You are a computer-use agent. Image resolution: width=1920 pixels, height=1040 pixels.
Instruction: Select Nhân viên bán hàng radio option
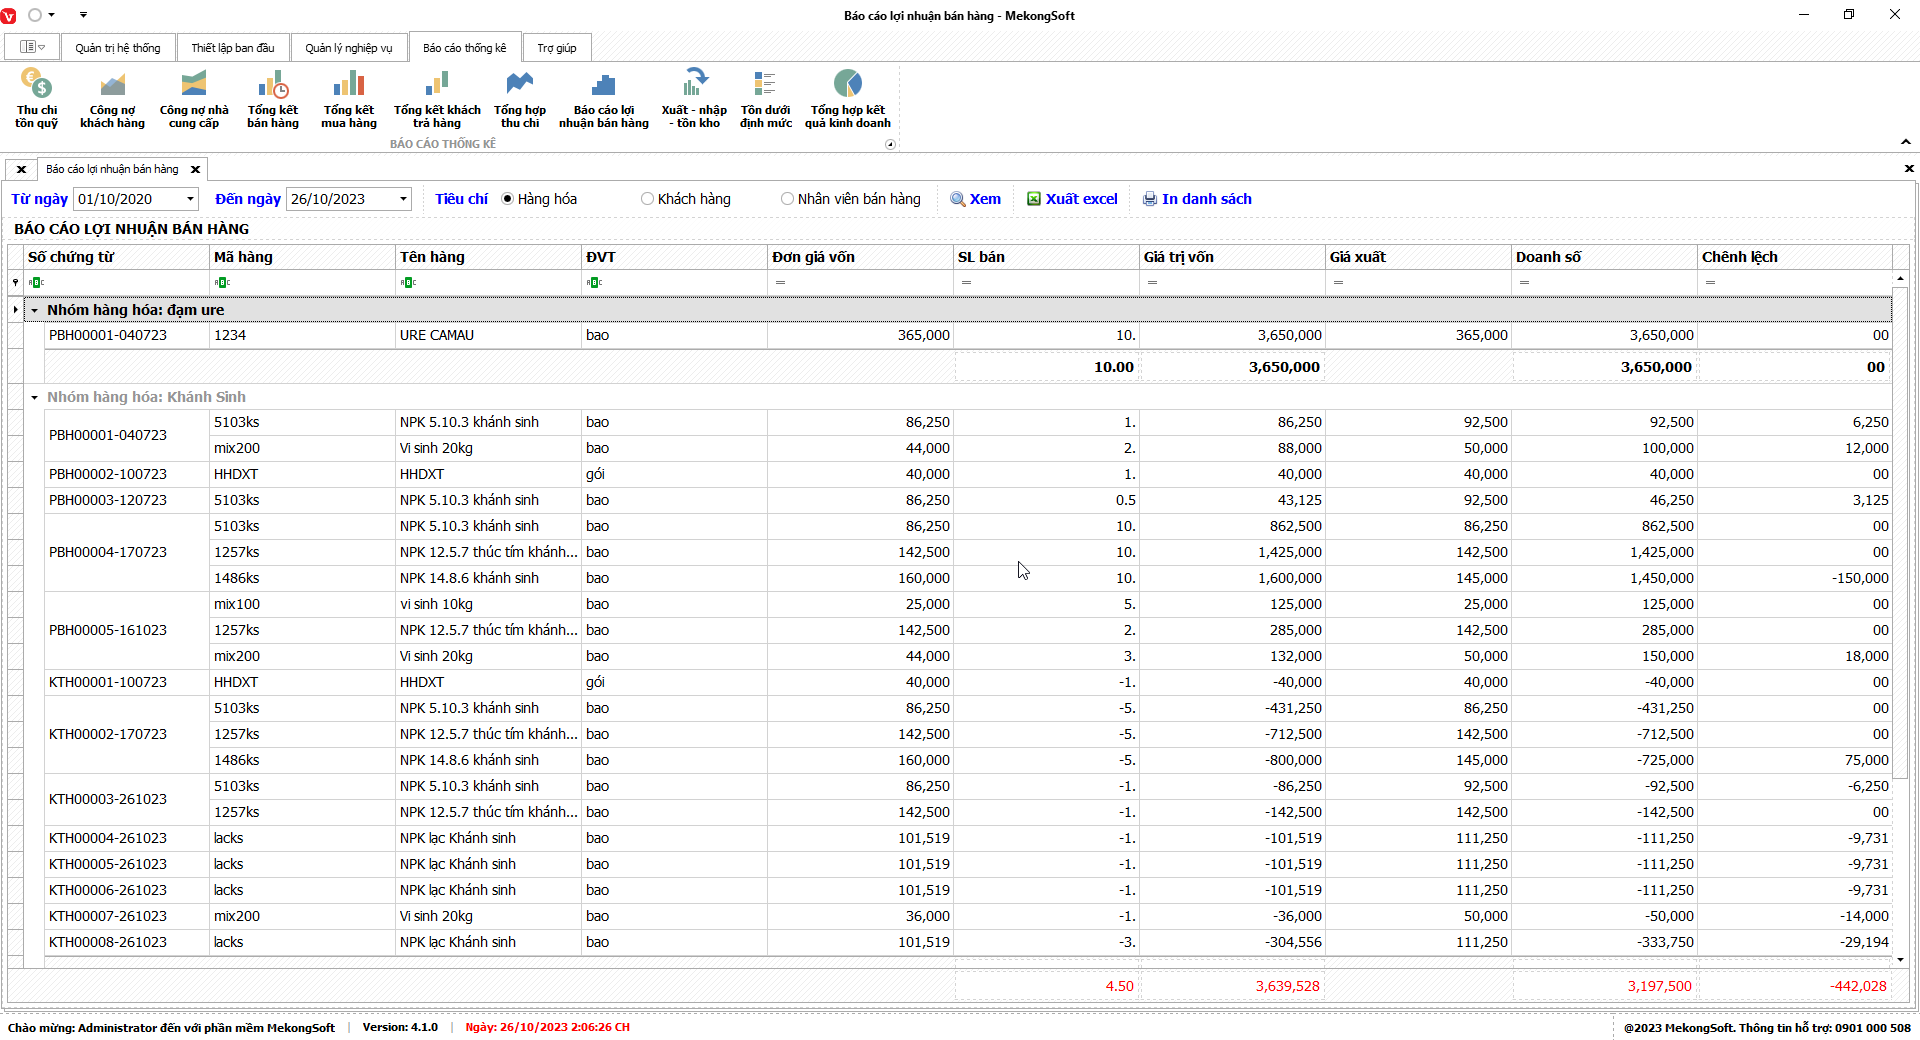coord(788,199)
